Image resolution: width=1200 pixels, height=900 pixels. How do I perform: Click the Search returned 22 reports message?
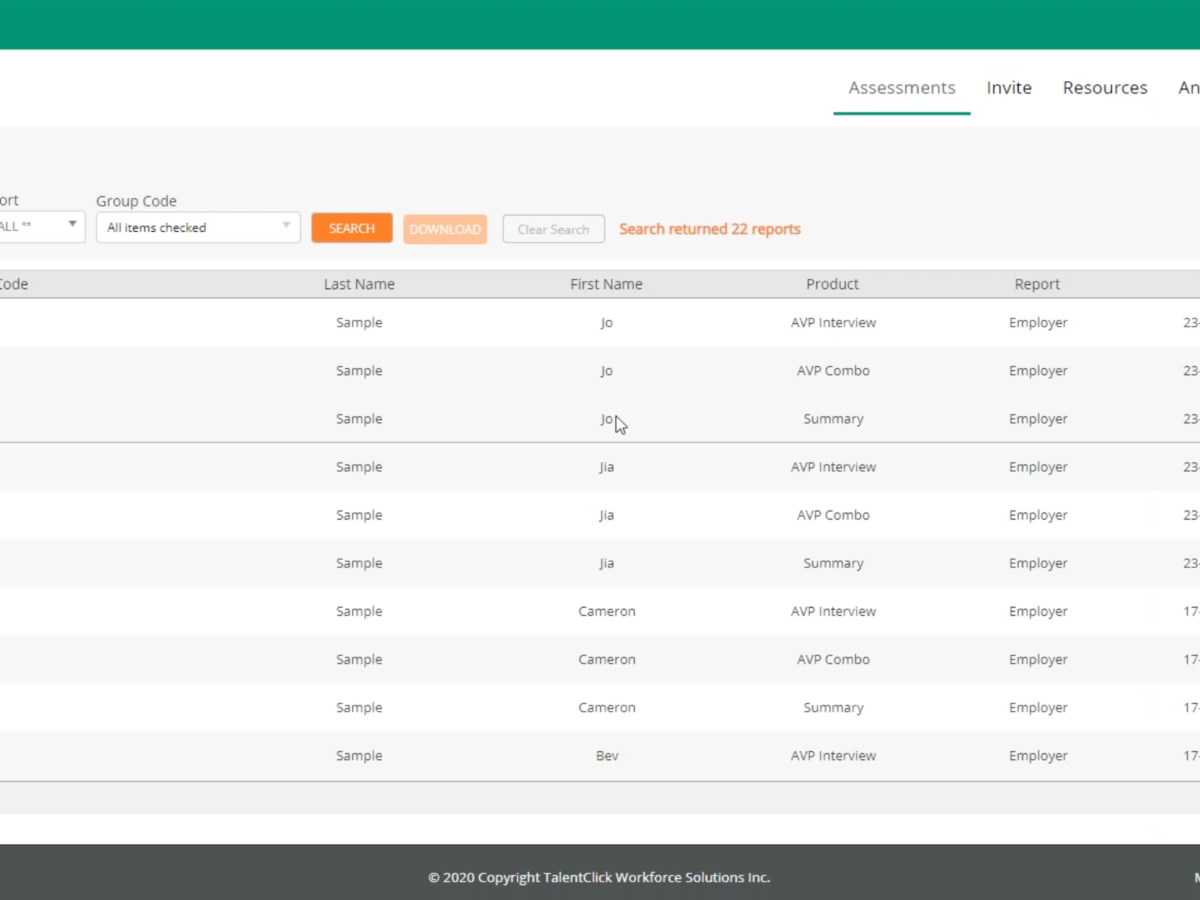pyautogui.click(x=709, y=229)
